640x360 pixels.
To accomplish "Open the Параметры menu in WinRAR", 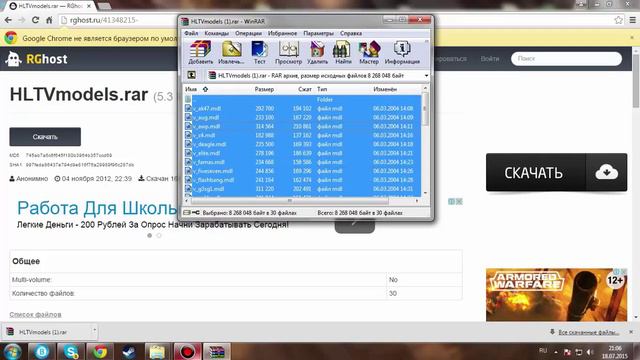I will (x=318, y=33).
